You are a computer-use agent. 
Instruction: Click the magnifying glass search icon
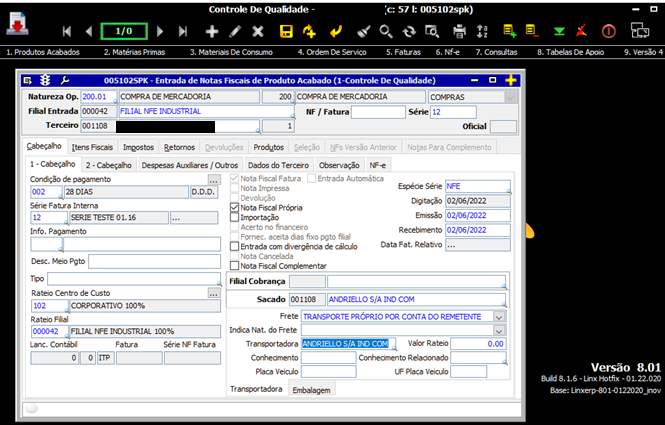(x=386, y=31)
